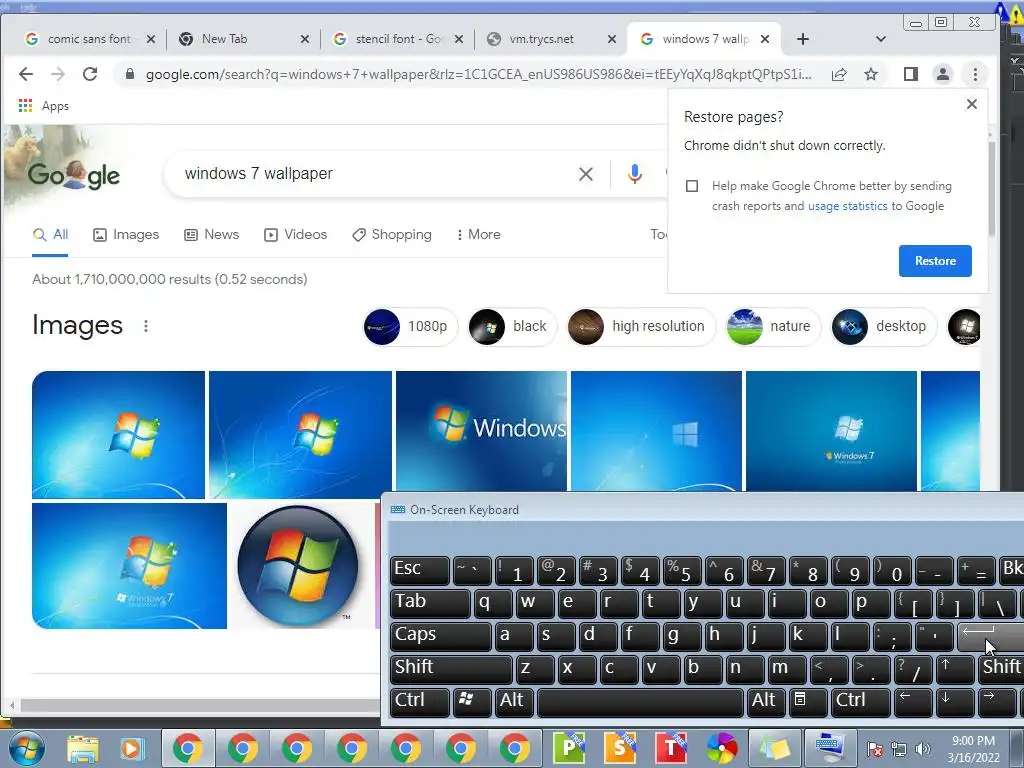Image resolution: width=1024 pixels, height=768 pixels.
Task: Expand the More search filters menu
Action: tap(479, 234)
